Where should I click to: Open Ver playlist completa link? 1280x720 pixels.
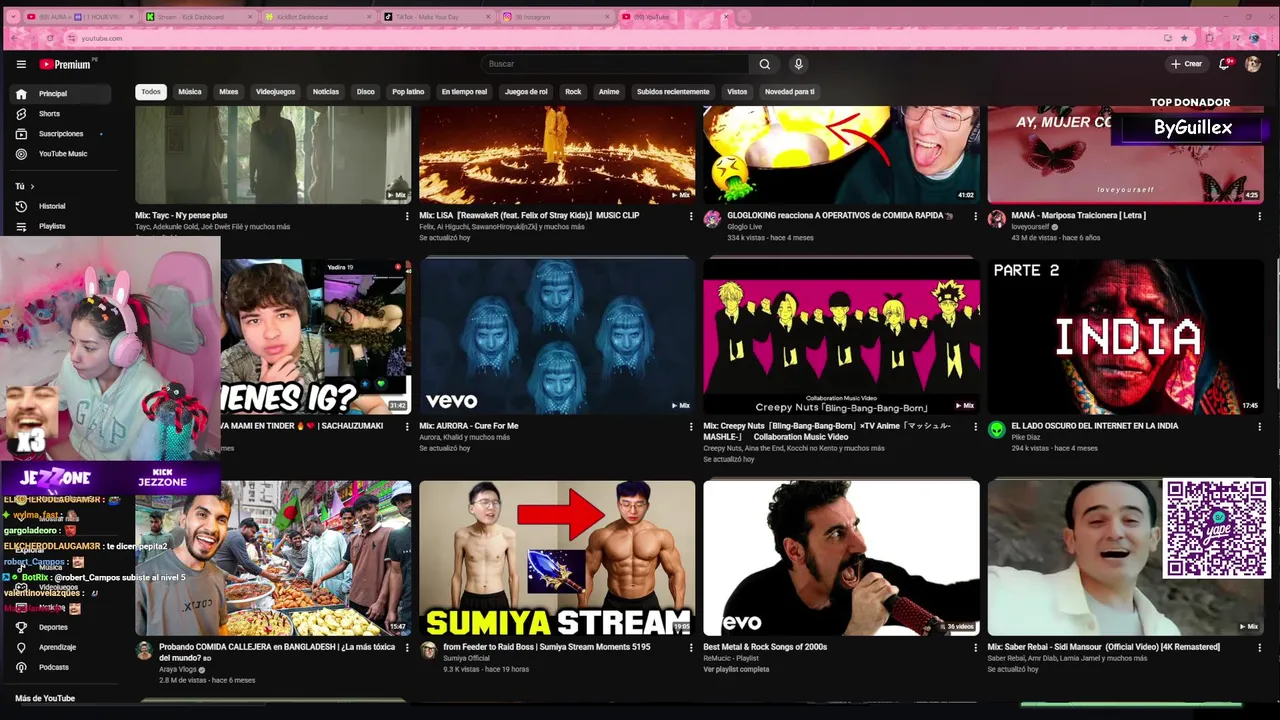pos(736,669)
